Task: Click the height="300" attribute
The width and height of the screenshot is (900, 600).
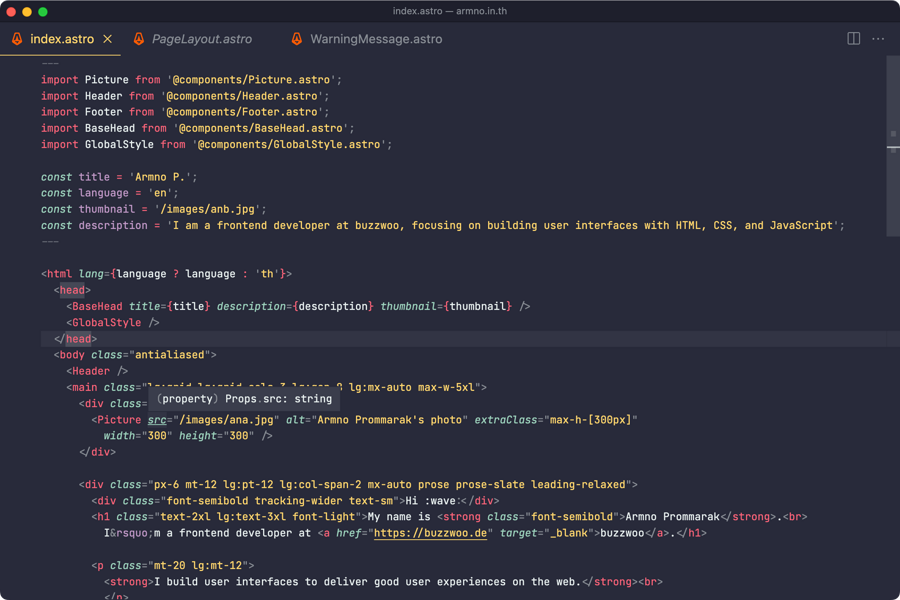Action: tap(216, 436)
